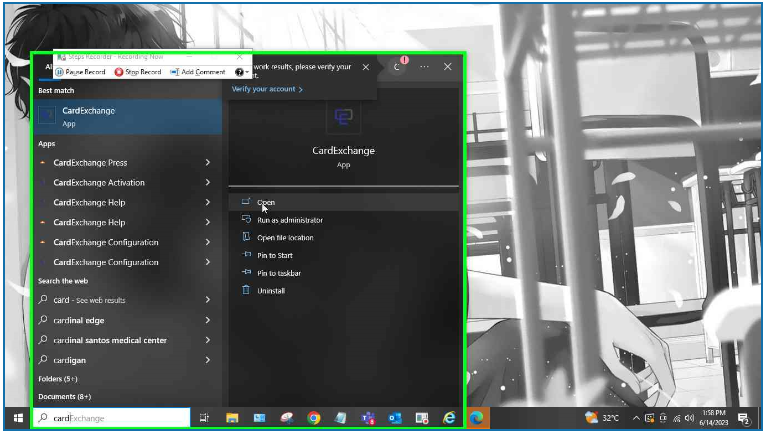This screenshot has width=766, height=436.
Task: Open File Explorer from the taskbar
Action: [x=232, y=418]
